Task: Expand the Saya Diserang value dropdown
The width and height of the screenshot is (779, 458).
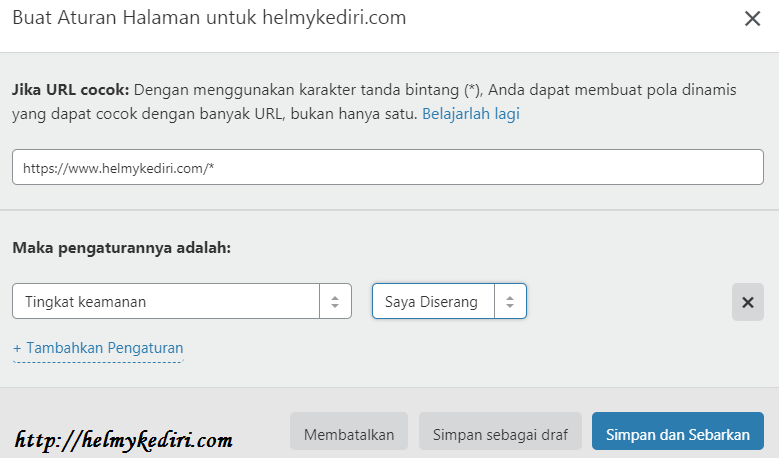Action: (433, 301)
